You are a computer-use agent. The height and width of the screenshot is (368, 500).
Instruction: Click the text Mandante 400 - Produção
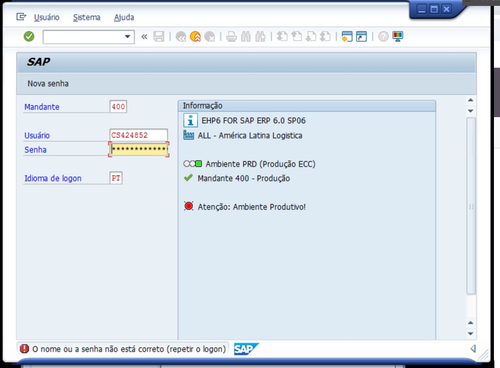tap(244, 178)
